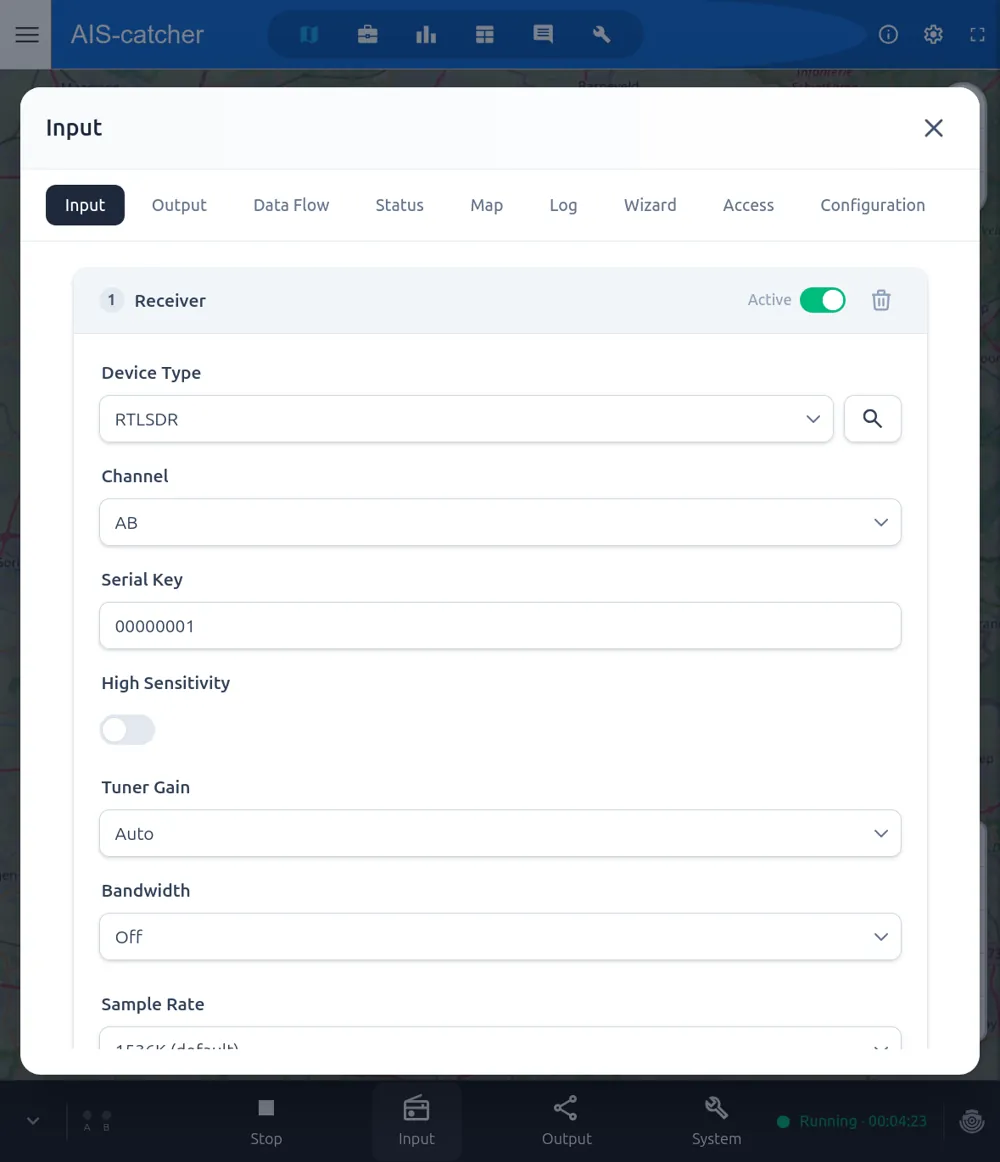Open the chat message icon in header

pos(543,34)
